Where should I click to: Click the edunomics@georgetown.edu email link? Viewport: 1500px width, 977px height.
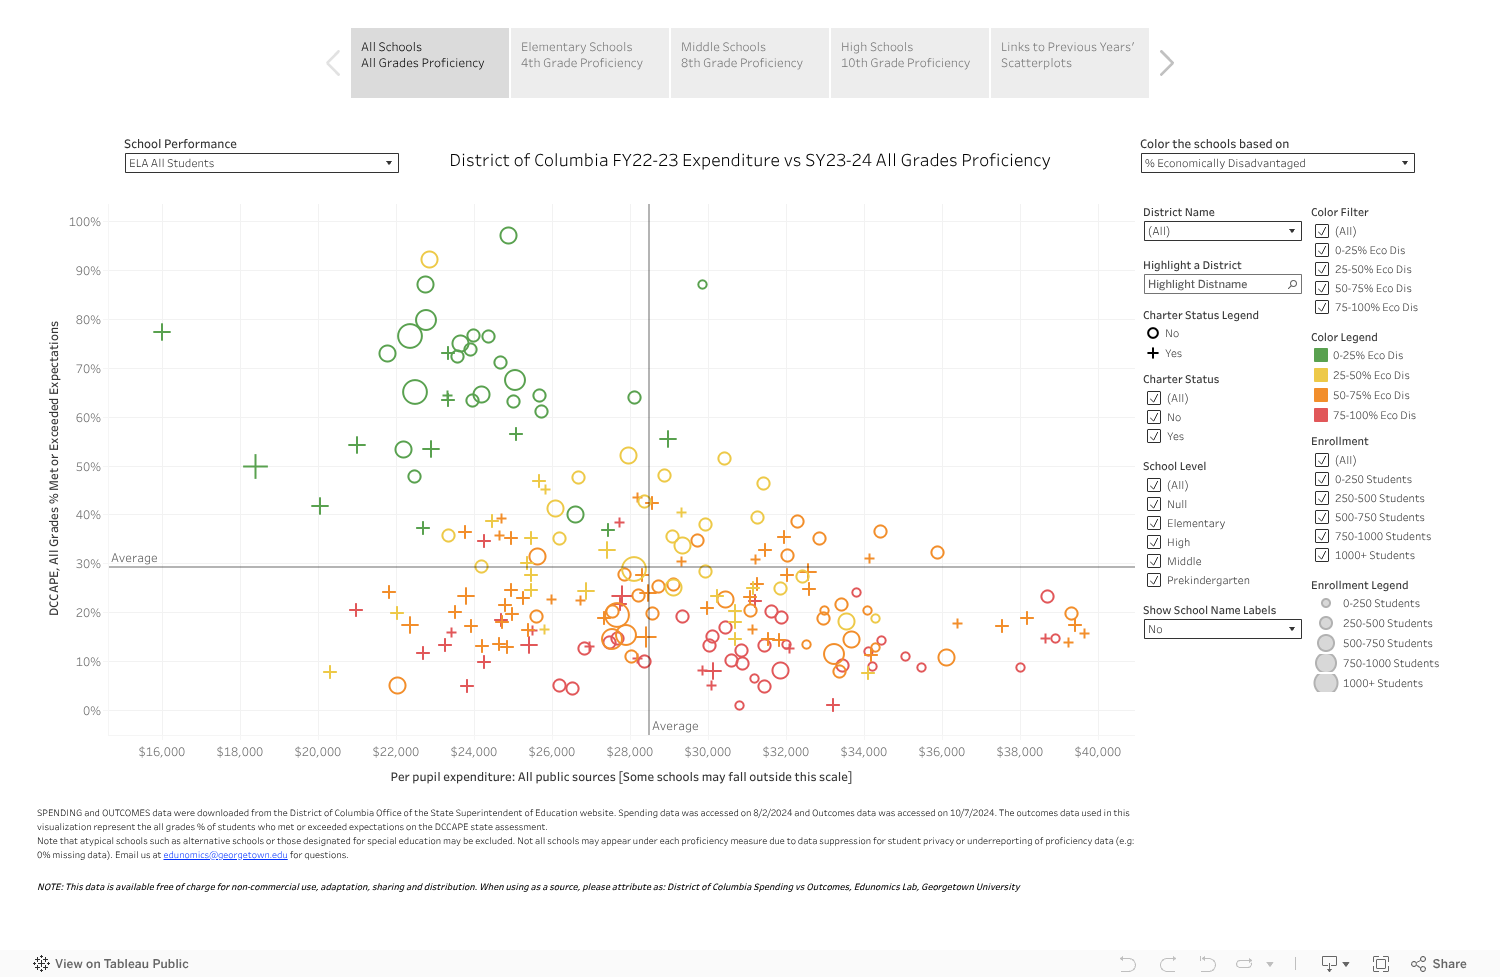pyautogui.click(x=225, y=855)
